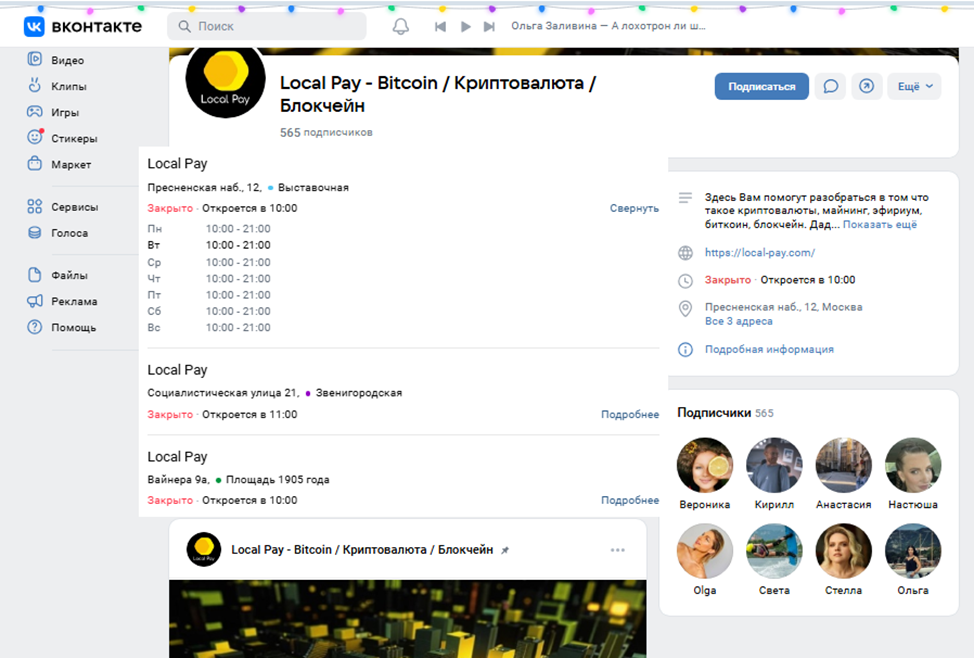This screenshot has width=974, height=658.
Task: Open the VKontakte home logo
Action: pyautogui.click(x=83, y=26)
